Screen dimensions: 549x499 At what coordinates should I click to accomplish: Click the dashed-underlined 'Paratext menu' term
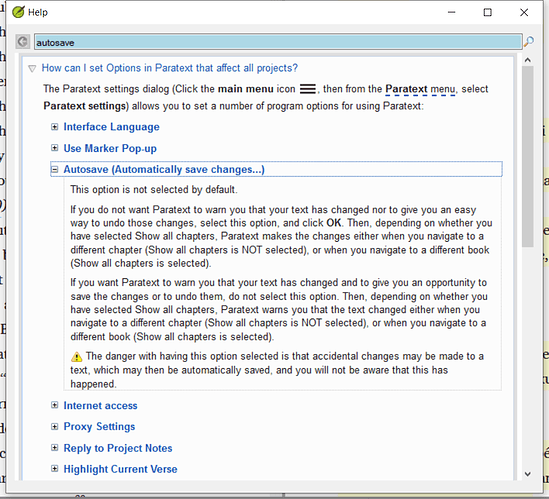coord(420,89)
